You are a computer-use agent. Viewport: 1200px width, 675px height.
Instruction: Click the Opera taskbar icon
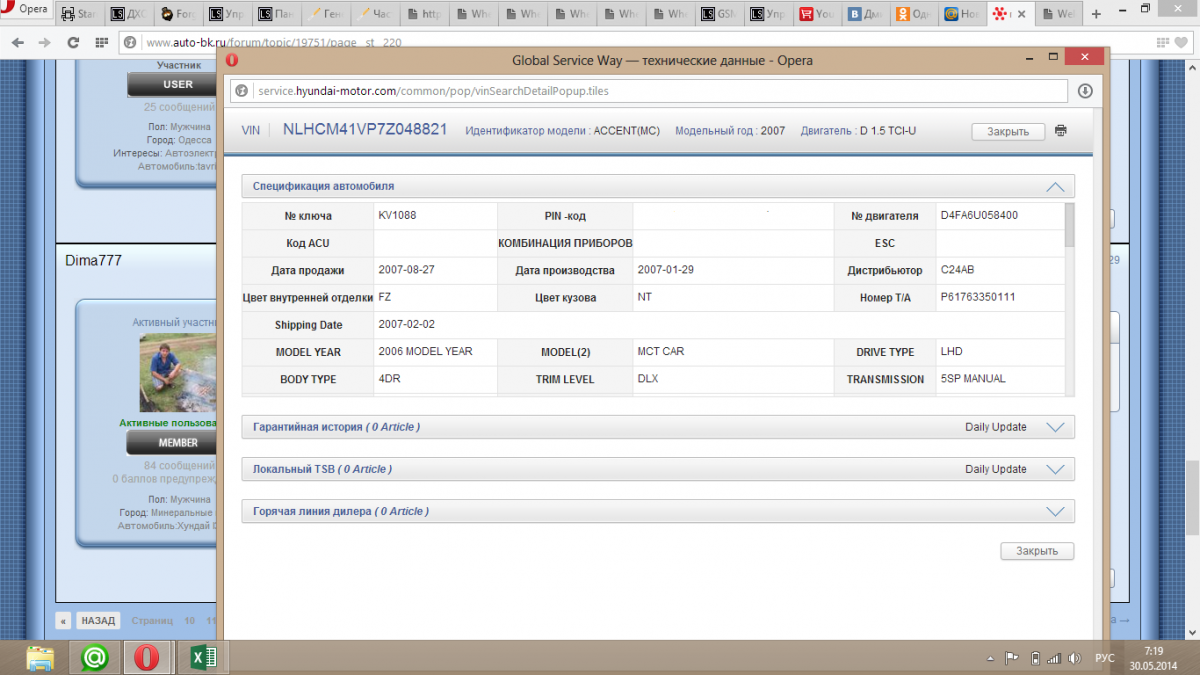pos(147,657)
